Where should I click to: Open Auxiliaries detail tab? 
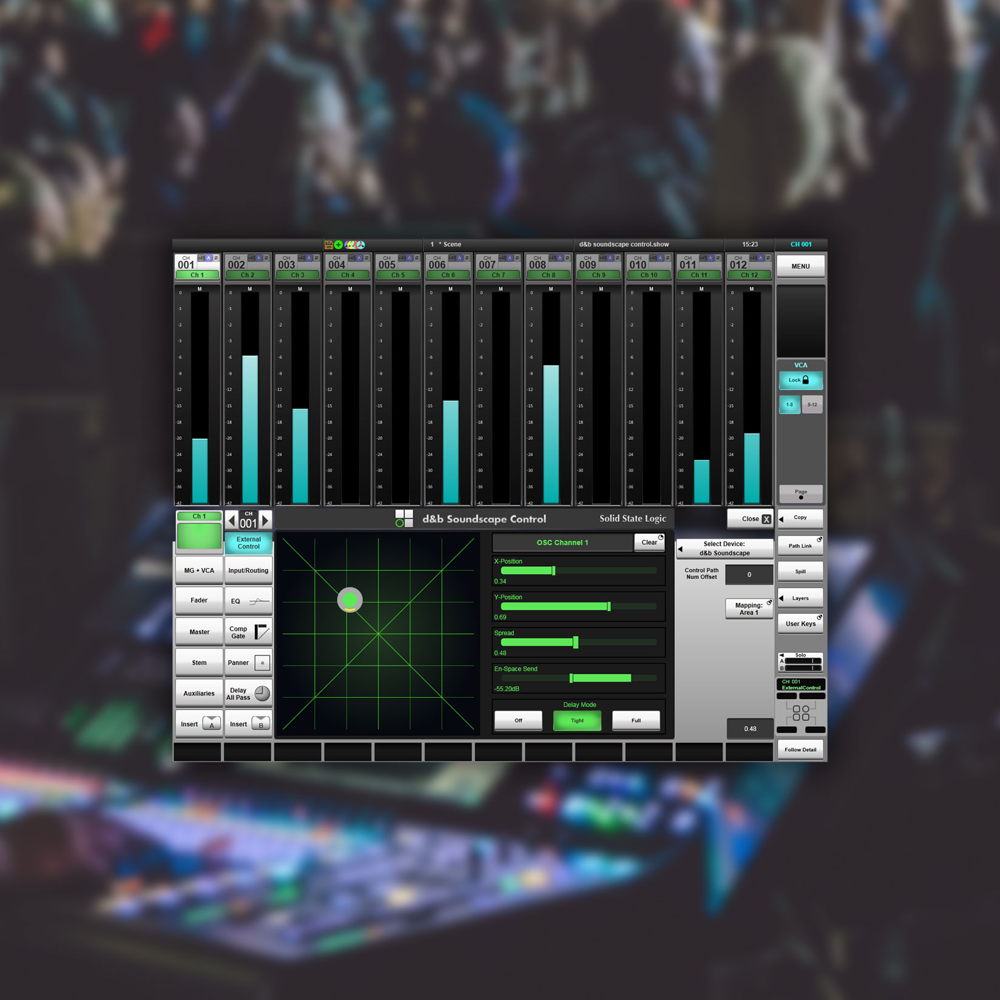coord(199,693)
